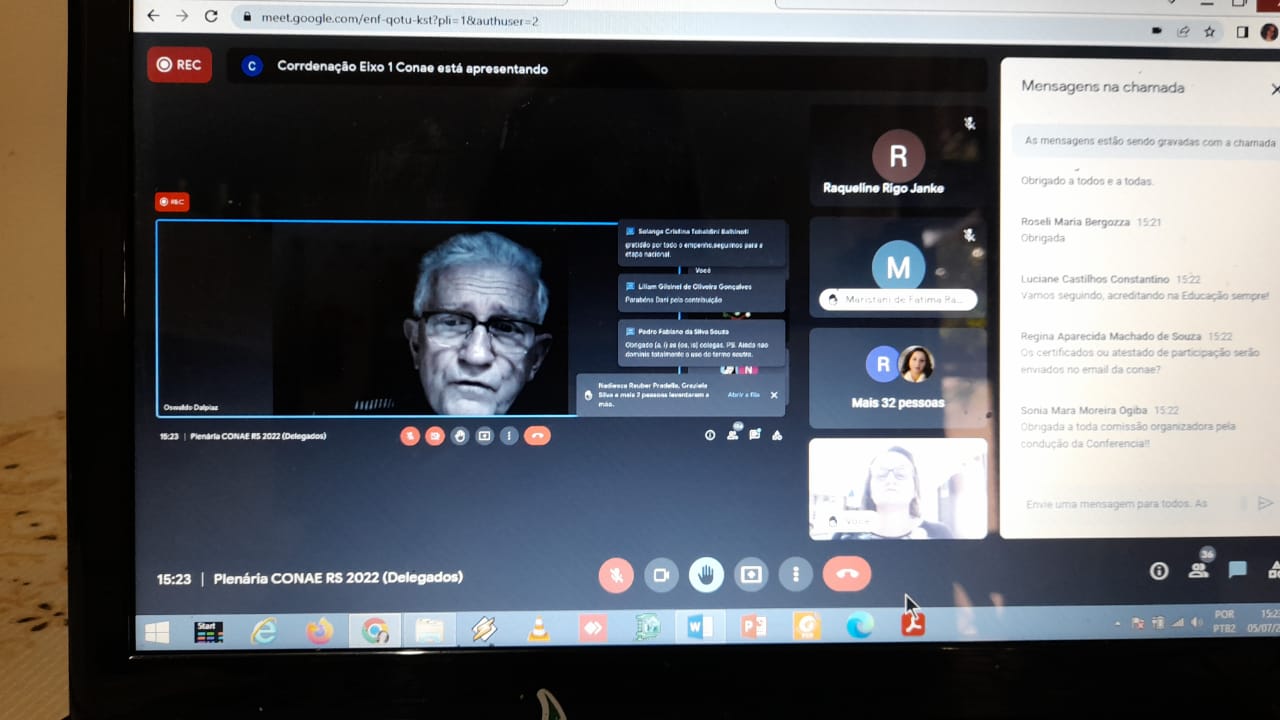Viewport: 1280px width, 720px height.
Task: Lower the raised hand in call controls
Action: pyautogui.click(x=706, y=575)
